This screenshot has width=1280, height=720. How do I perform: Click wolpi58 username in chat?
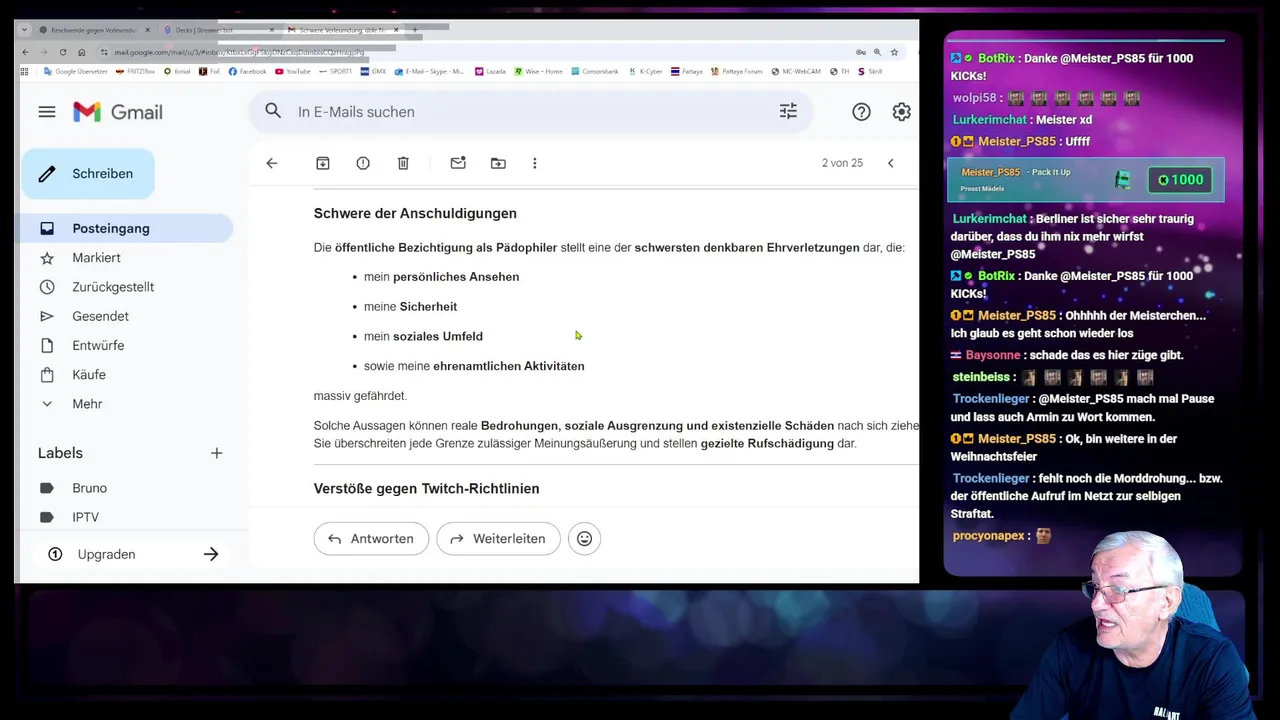(x=977, y=98)
